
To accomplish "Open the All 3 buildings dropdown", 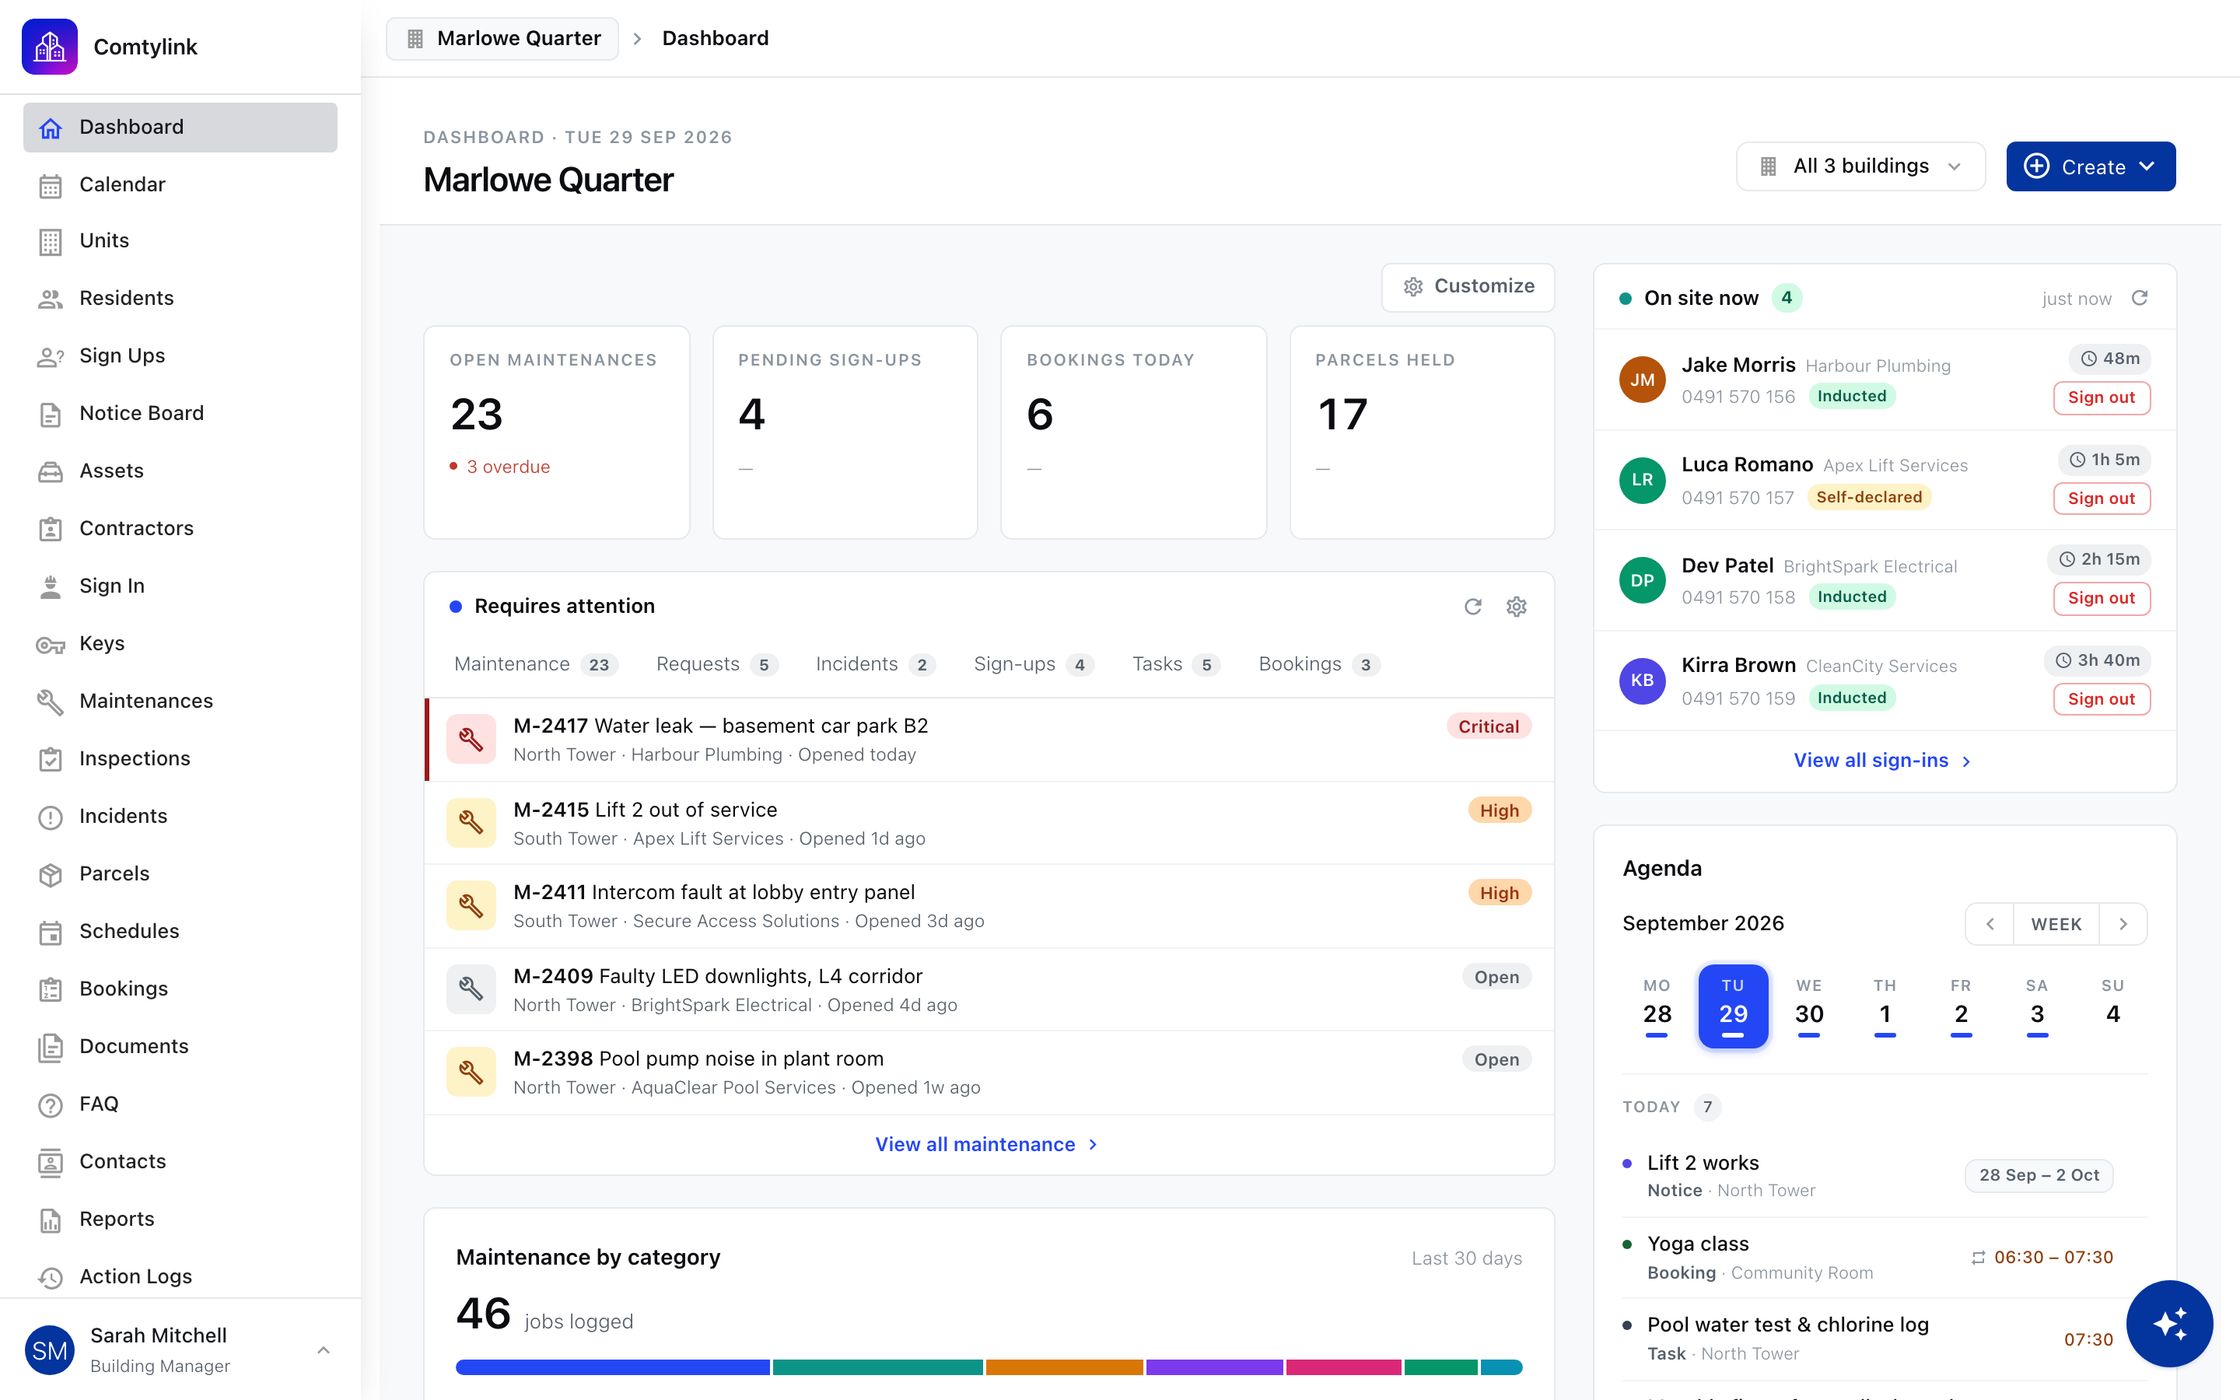I will (x=1861, y=166).
